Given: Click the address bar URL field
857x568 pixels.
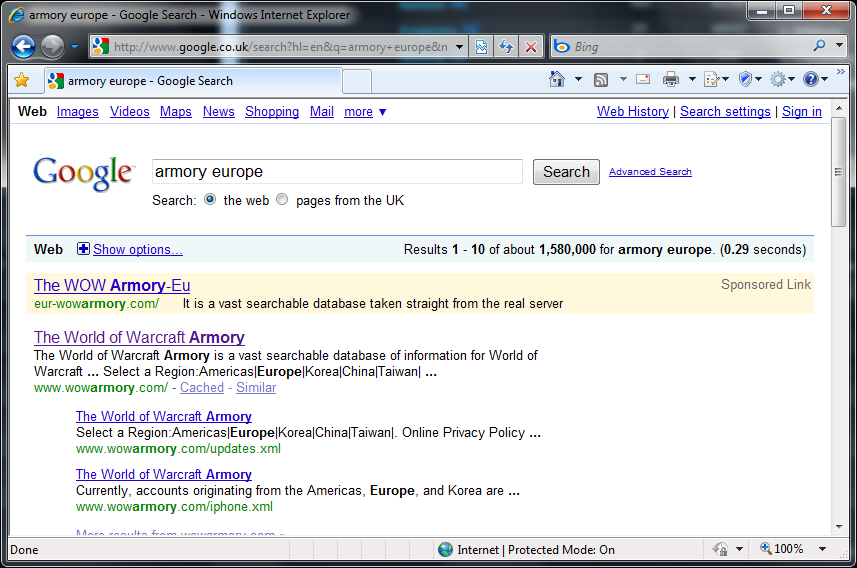Looking at the screenshot, I should (x=280, y=47).
